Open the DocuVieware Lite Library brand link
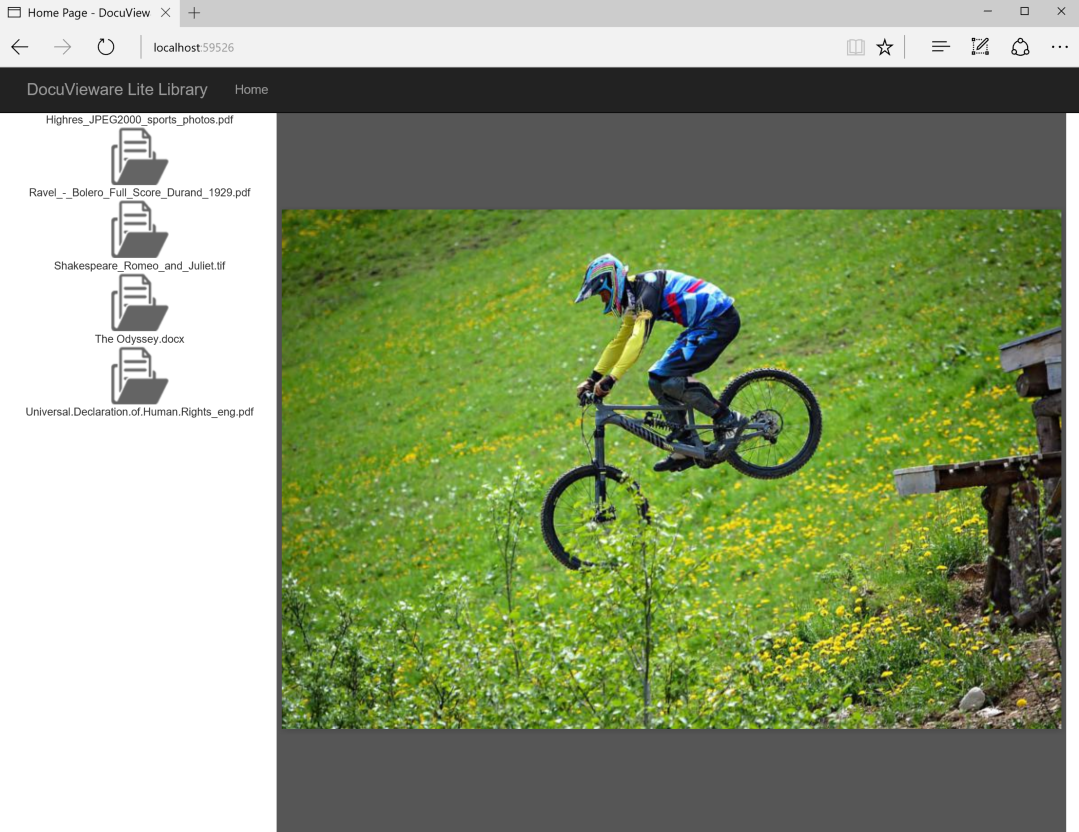This screenshot has height=832, width=1079. pyautogui.click(x=117, y=89)
